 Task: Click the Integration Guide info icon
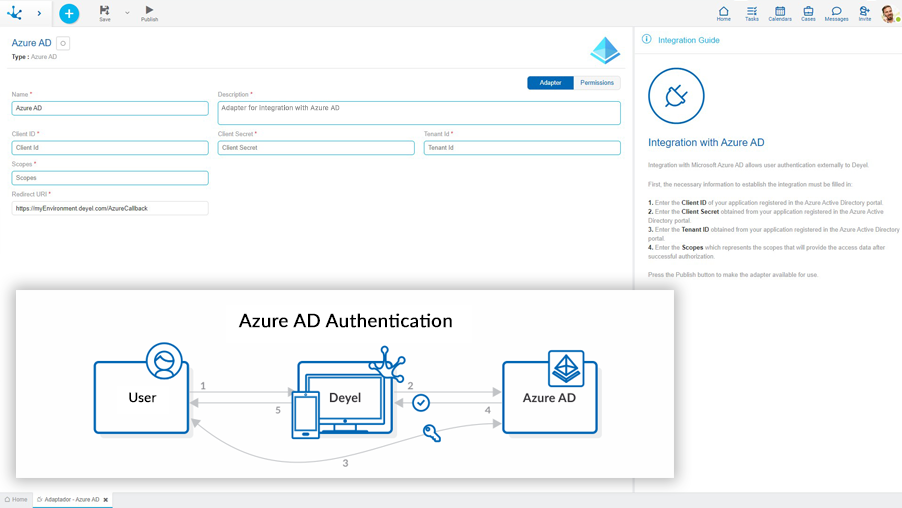(x=647, y=39)
